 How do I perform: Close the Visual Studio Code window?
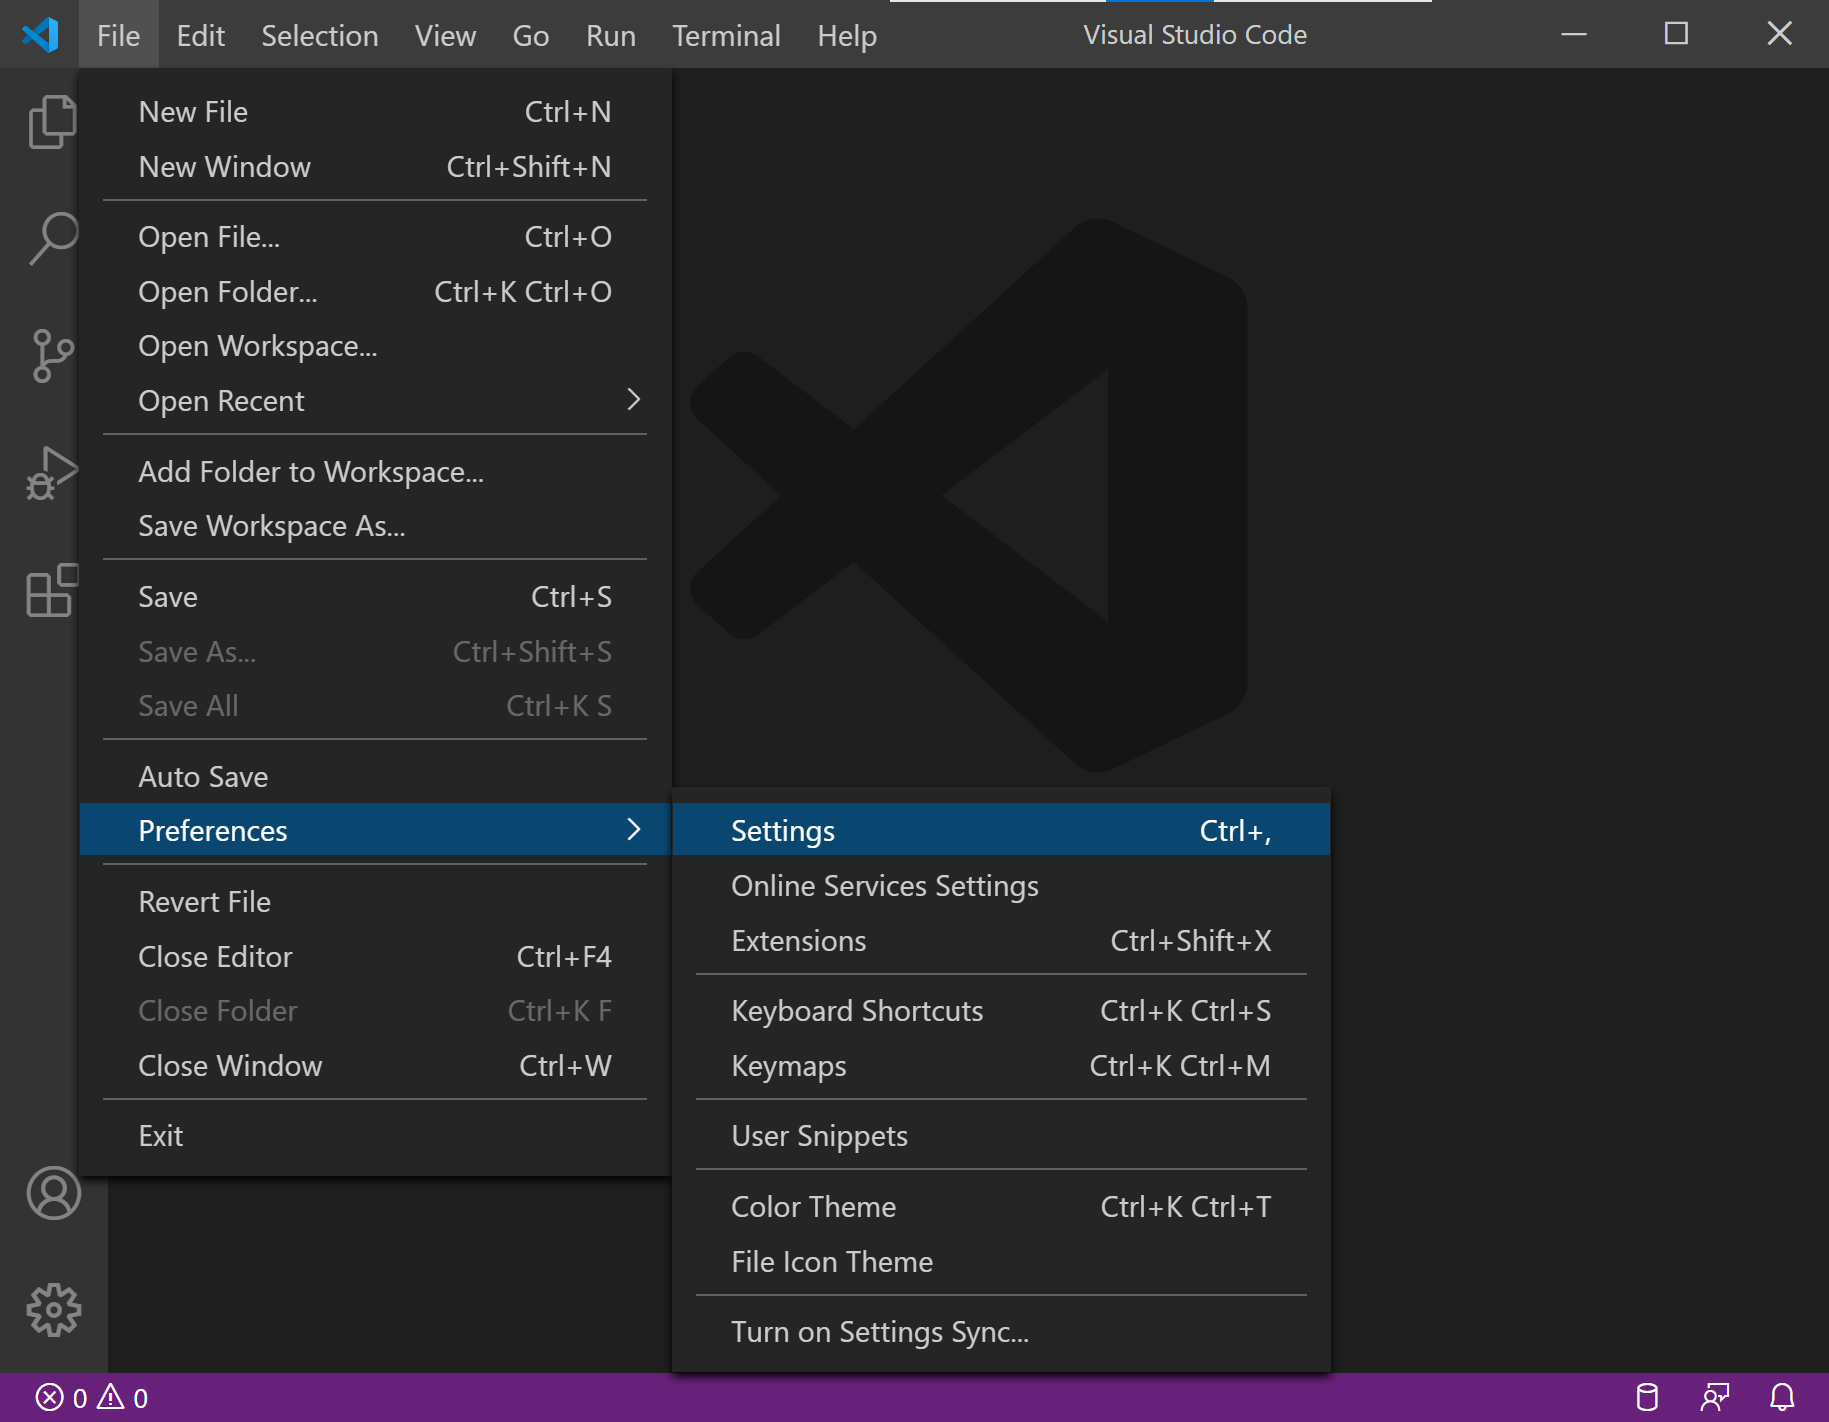coord(1779,35)
